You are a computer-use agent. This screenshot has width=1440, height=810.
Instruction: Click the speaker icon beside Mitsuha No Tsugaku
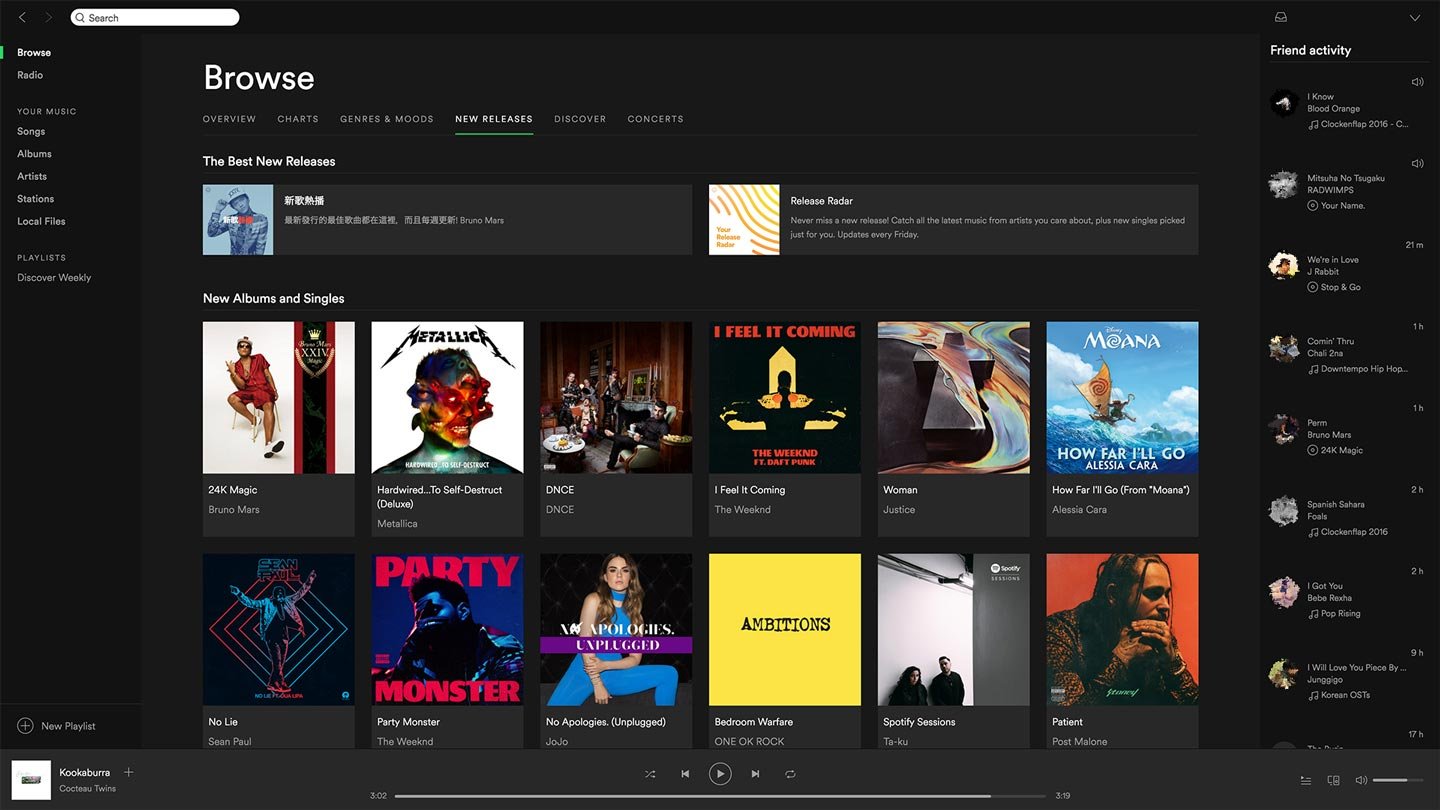1417,163
